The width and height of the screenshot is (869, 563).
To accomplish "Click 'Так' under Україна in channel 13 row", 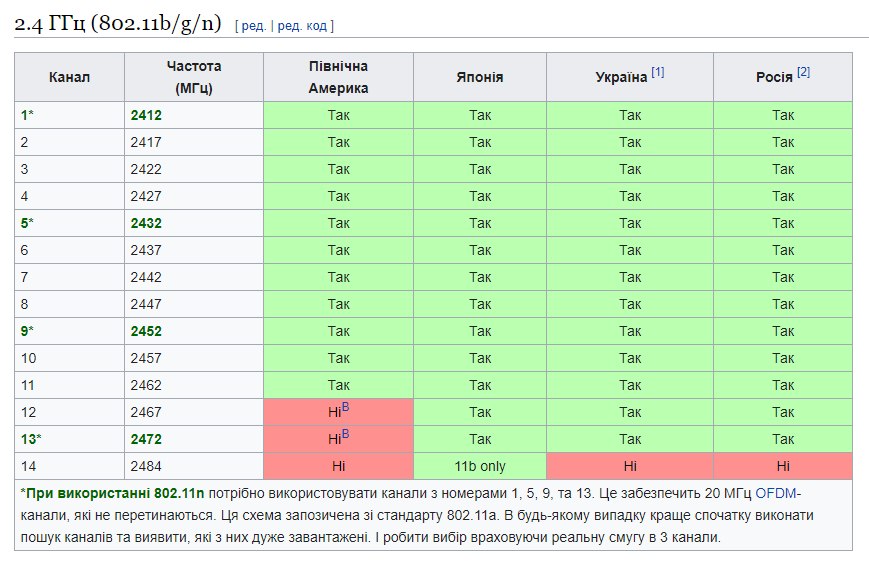I will (x=630, y=439).
